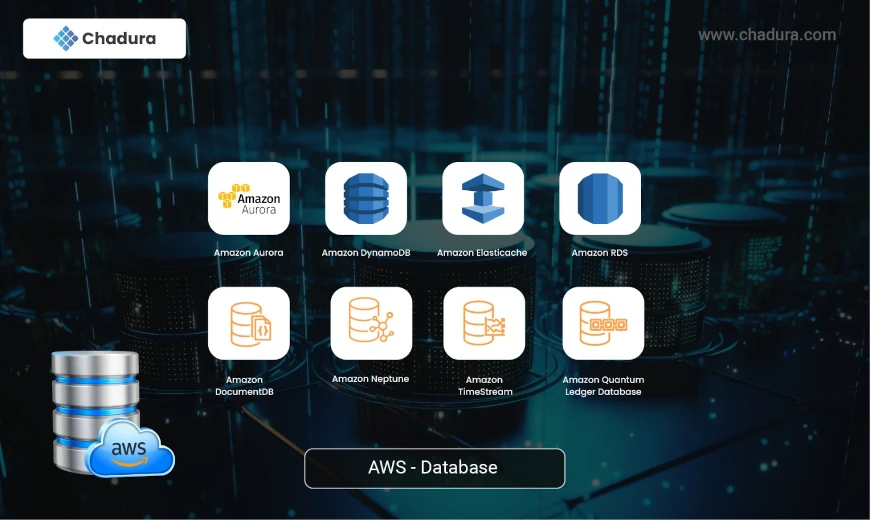
Task: Click the "Amazon DynamoDB" label text
Action: point(366,253)
